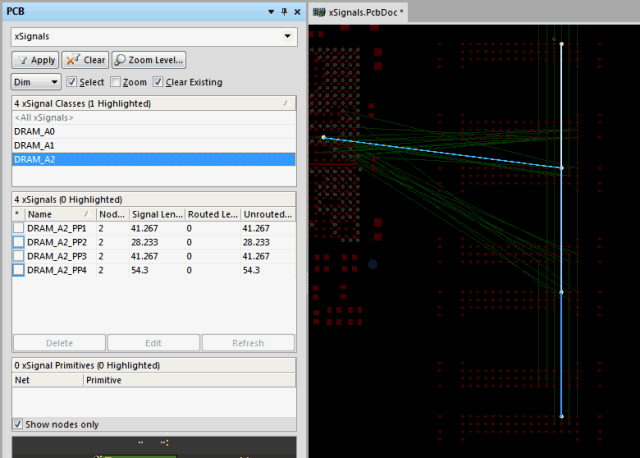Select the All xSignals entry
640x458 pixels.
[44, 118]
